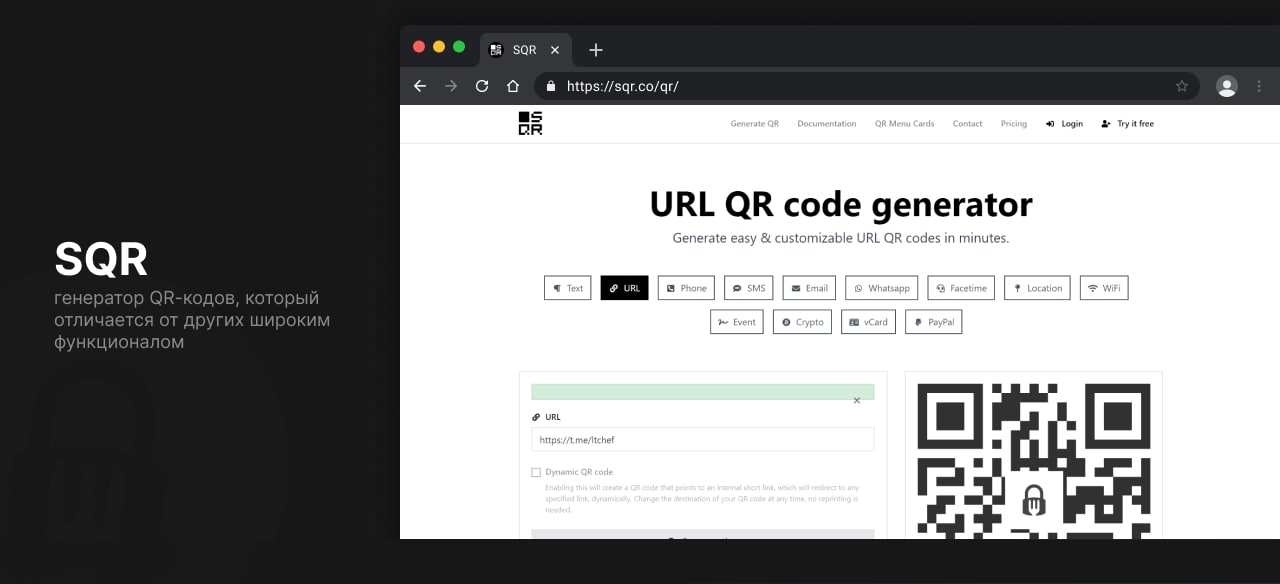Select the Location QR type

pos(1037,288)
